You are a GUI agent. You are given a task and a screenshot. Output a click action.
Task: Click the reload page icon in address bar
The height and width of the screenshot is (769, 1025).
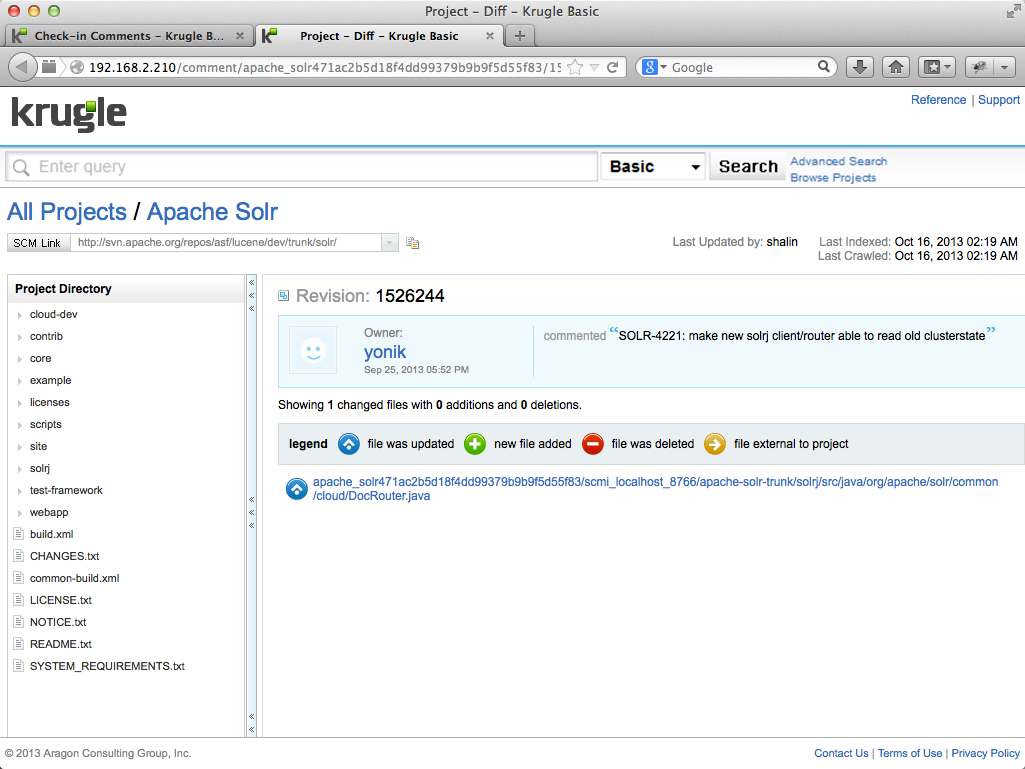613,67
